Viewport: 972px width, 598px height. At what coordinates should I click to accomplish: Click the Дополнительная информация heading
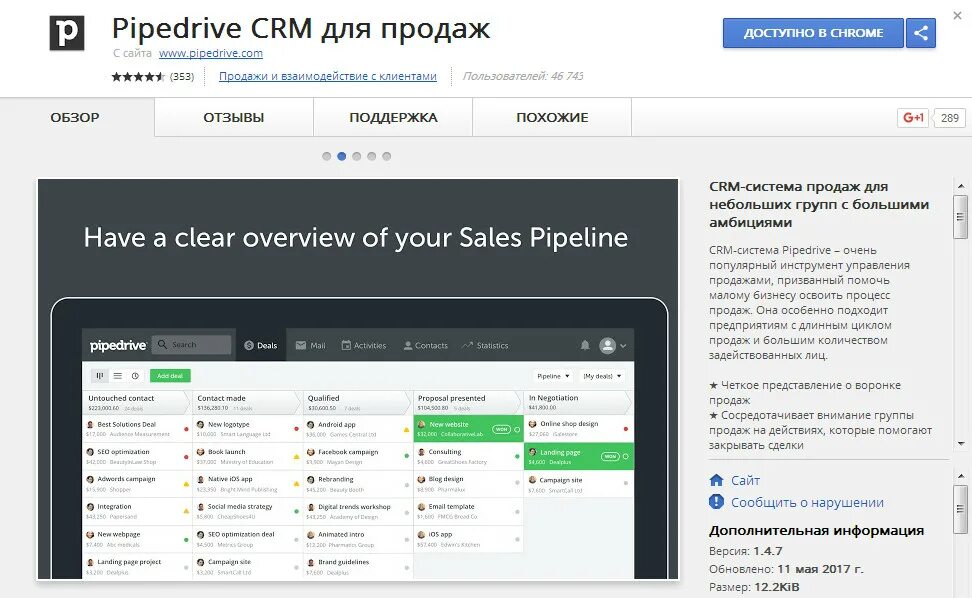[x=816, y=531]
